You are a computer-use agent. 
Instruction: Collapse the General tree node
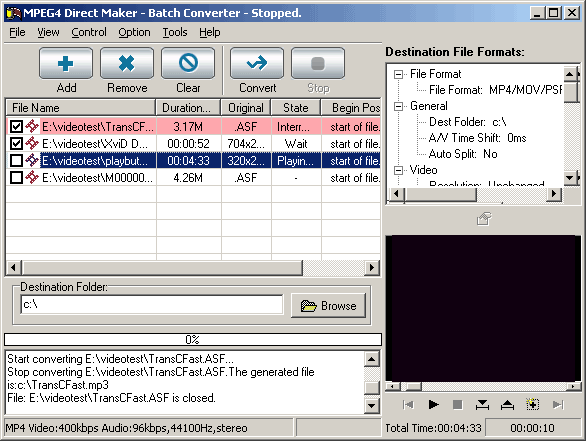coord(398,107)
